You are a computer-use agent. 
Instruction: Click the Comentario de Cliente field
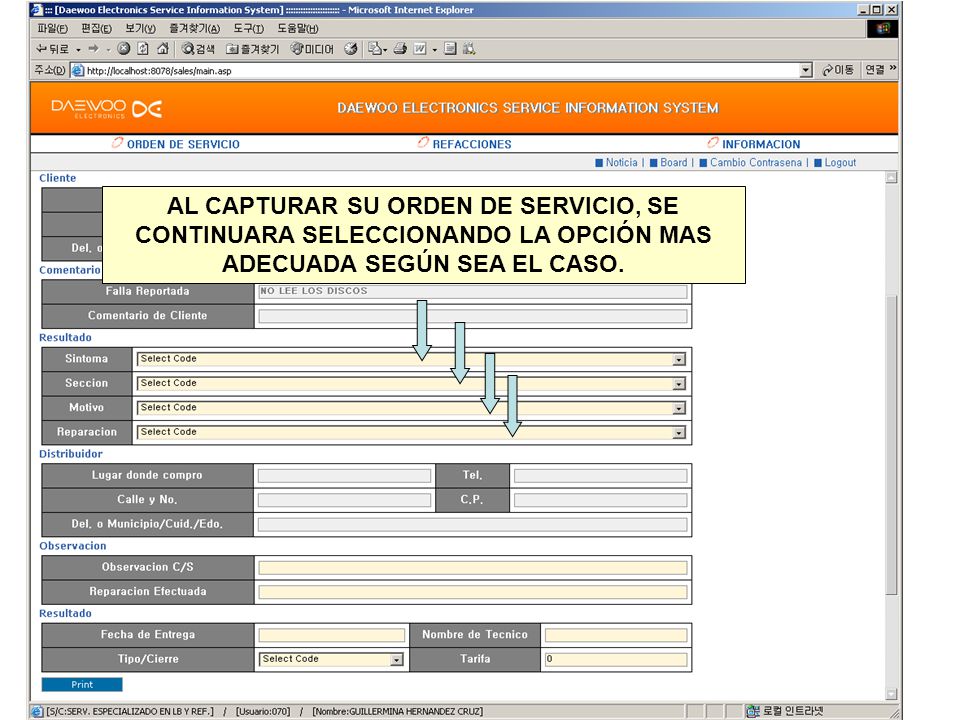point(473,316)
